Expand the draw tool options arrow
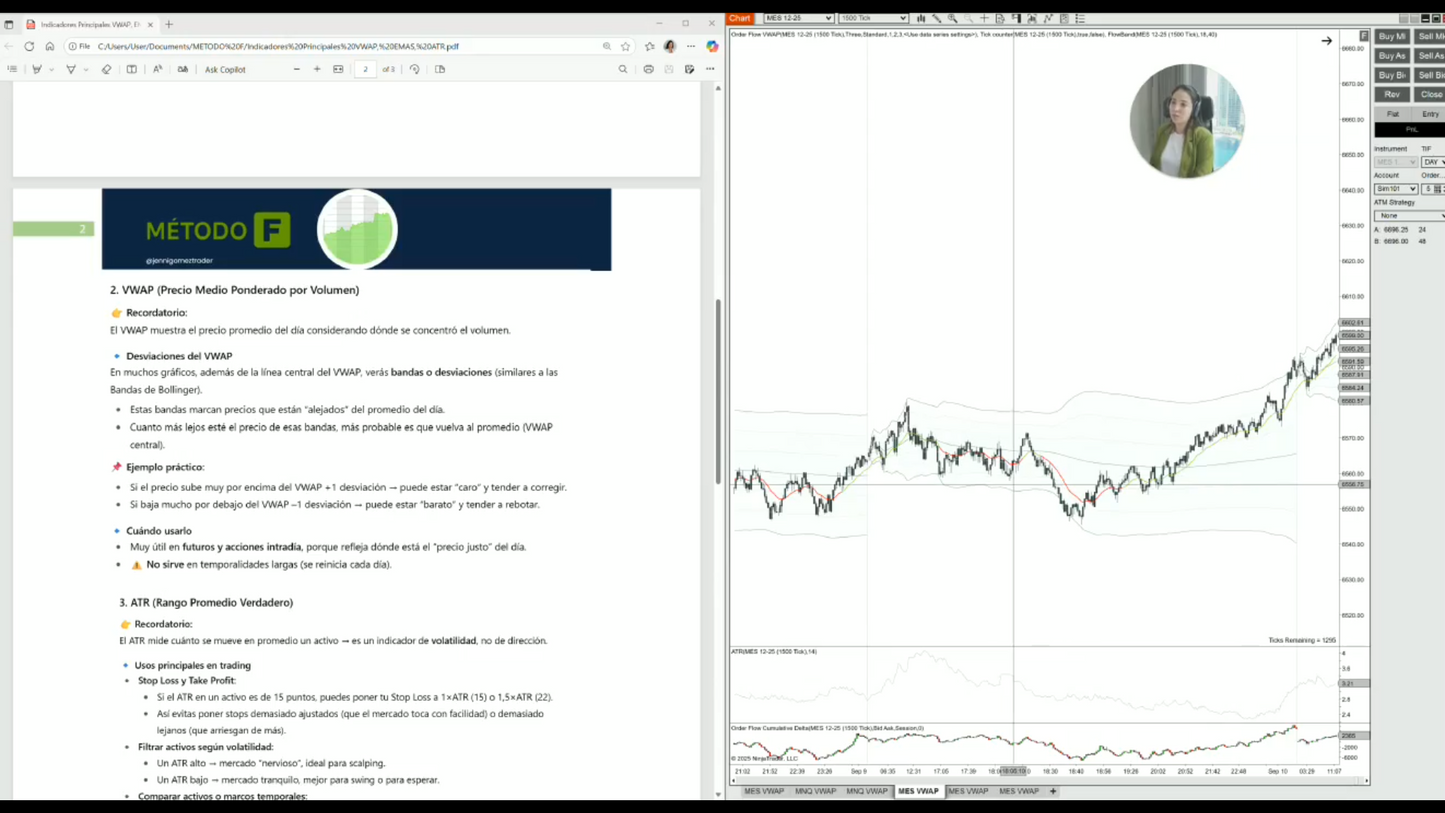 (x=86, y=70)
